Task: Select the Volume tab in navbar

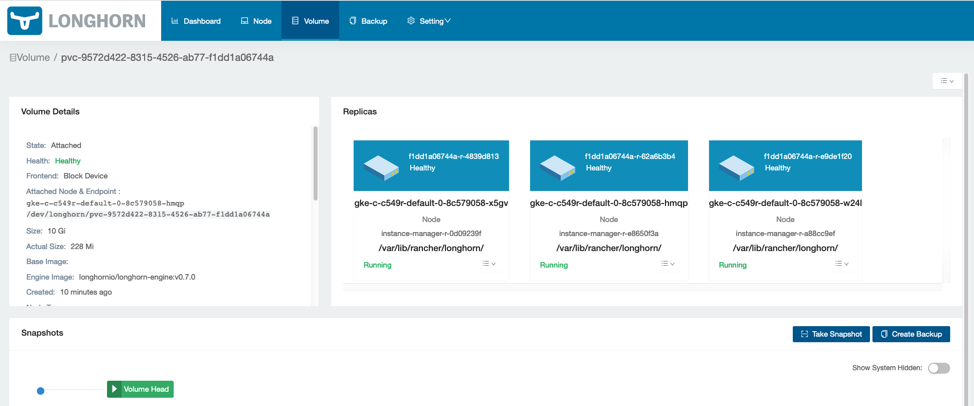Action: point(310,21)
